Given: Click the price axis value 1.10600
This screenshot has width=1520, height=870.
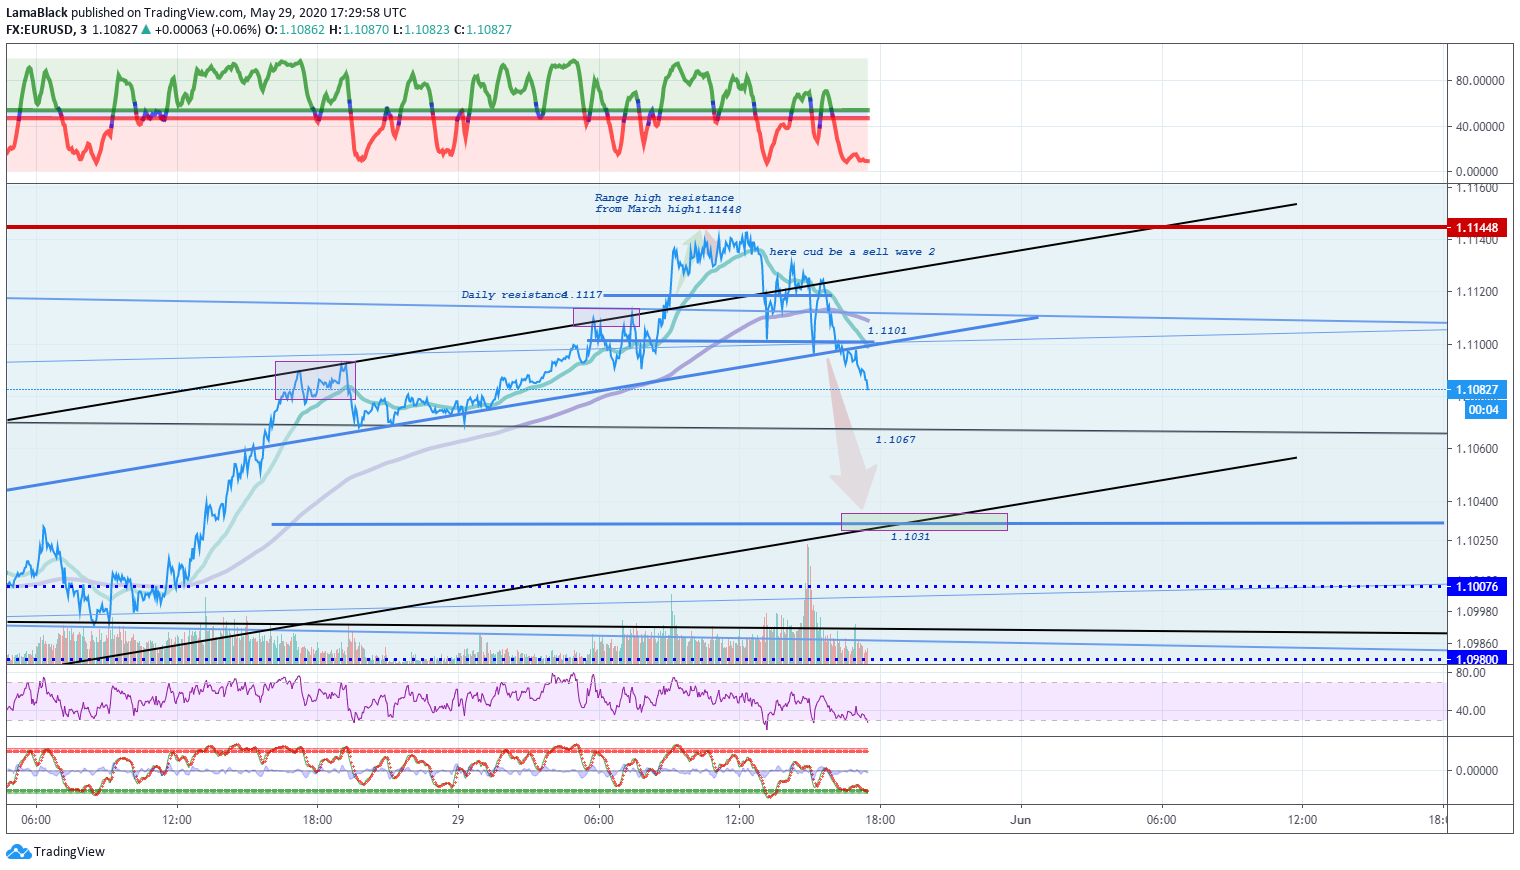Looking at the screenshot, I should click(x=1477, y=449).
